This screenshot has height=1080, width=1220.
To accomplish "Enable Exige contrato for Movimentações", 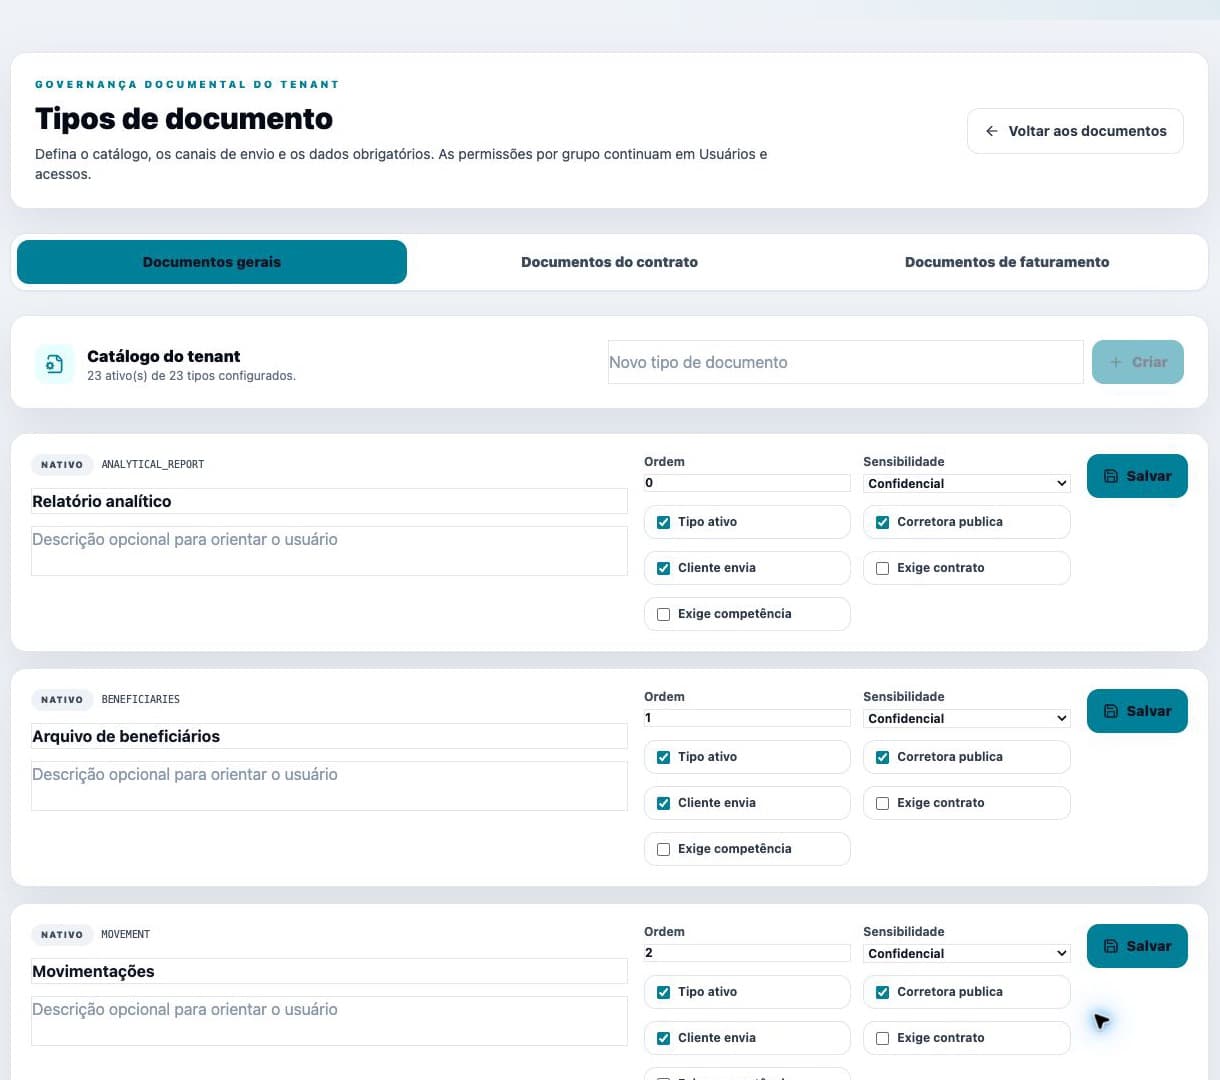I will coord(882,1038).
